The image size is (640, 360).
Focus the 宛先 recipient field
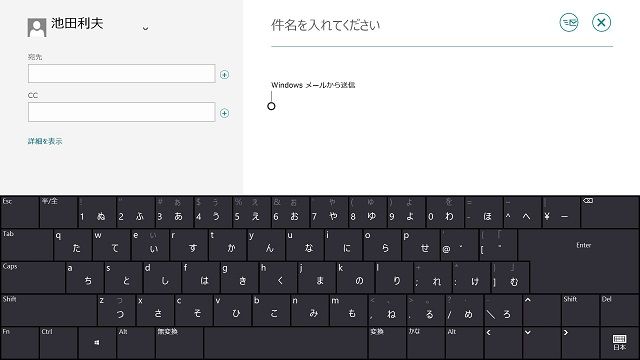point(122,73)
